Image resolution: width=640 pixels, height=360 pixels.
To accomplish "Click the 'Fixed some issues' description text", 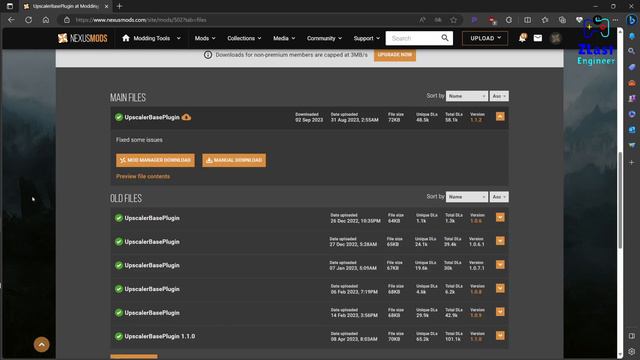I will [x=139, y=140].
